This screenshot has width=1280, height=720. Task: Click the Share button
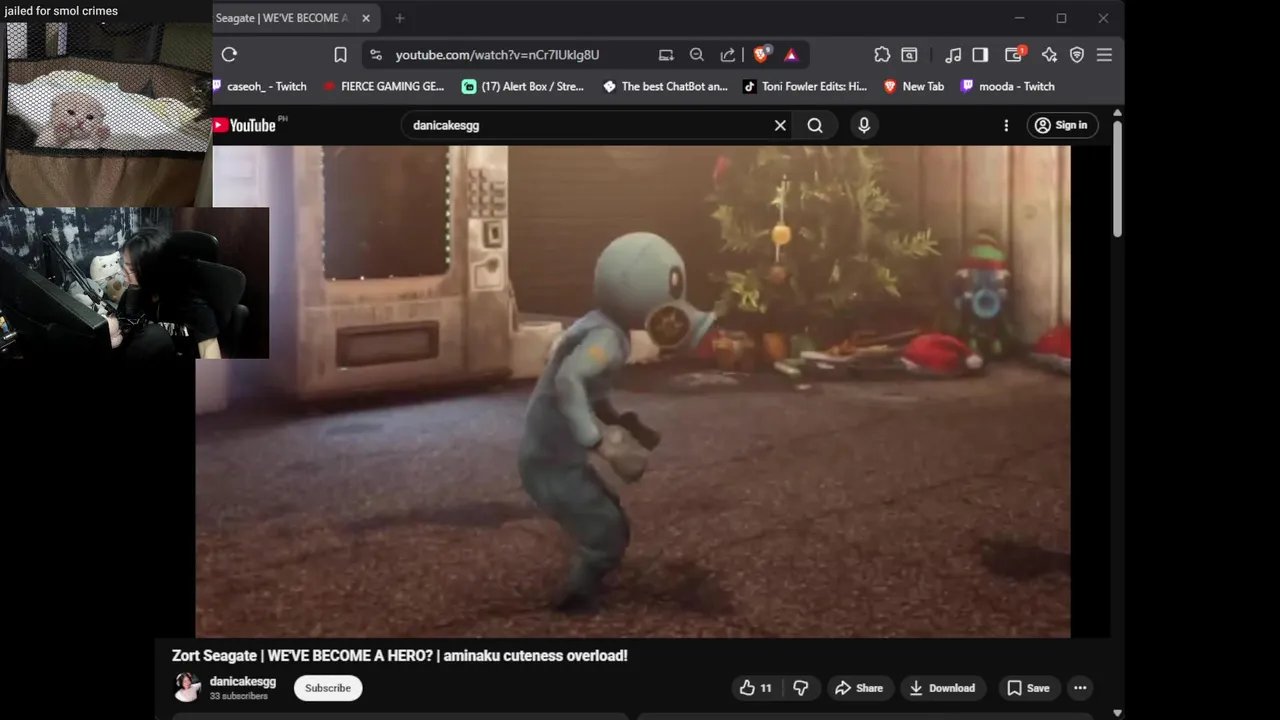tap(859, 688)
